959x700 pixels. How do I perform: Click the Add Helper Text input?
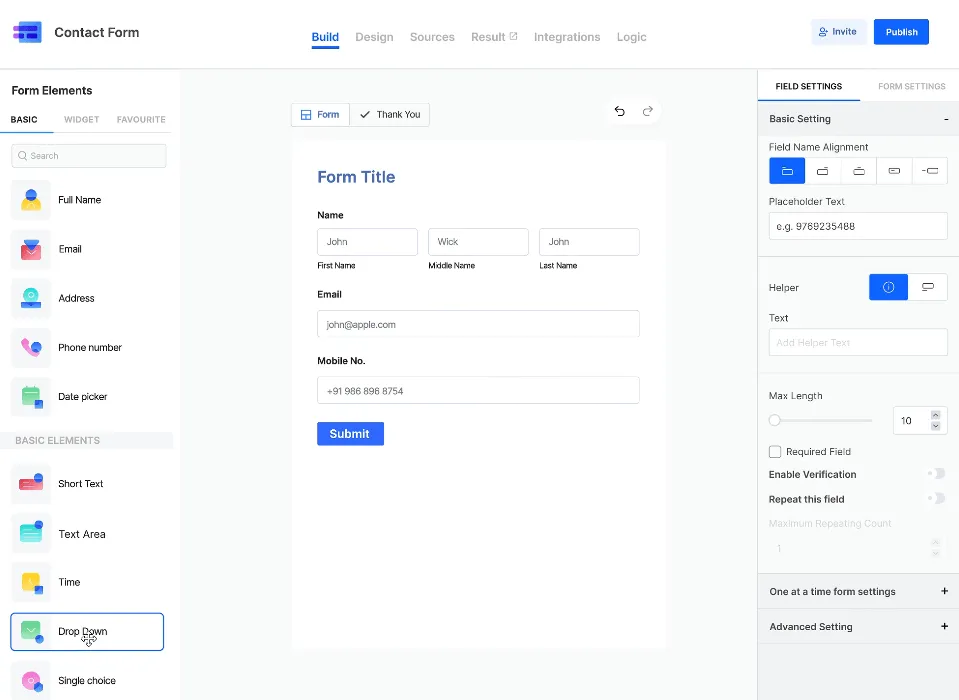858,342
